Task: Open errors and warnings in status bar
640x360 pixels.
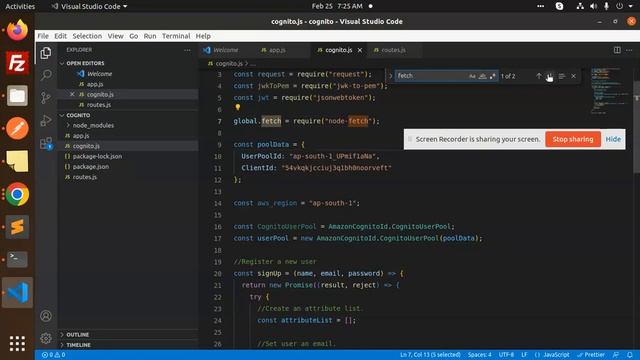Action: pyautogui.click(x=53, y=355)
